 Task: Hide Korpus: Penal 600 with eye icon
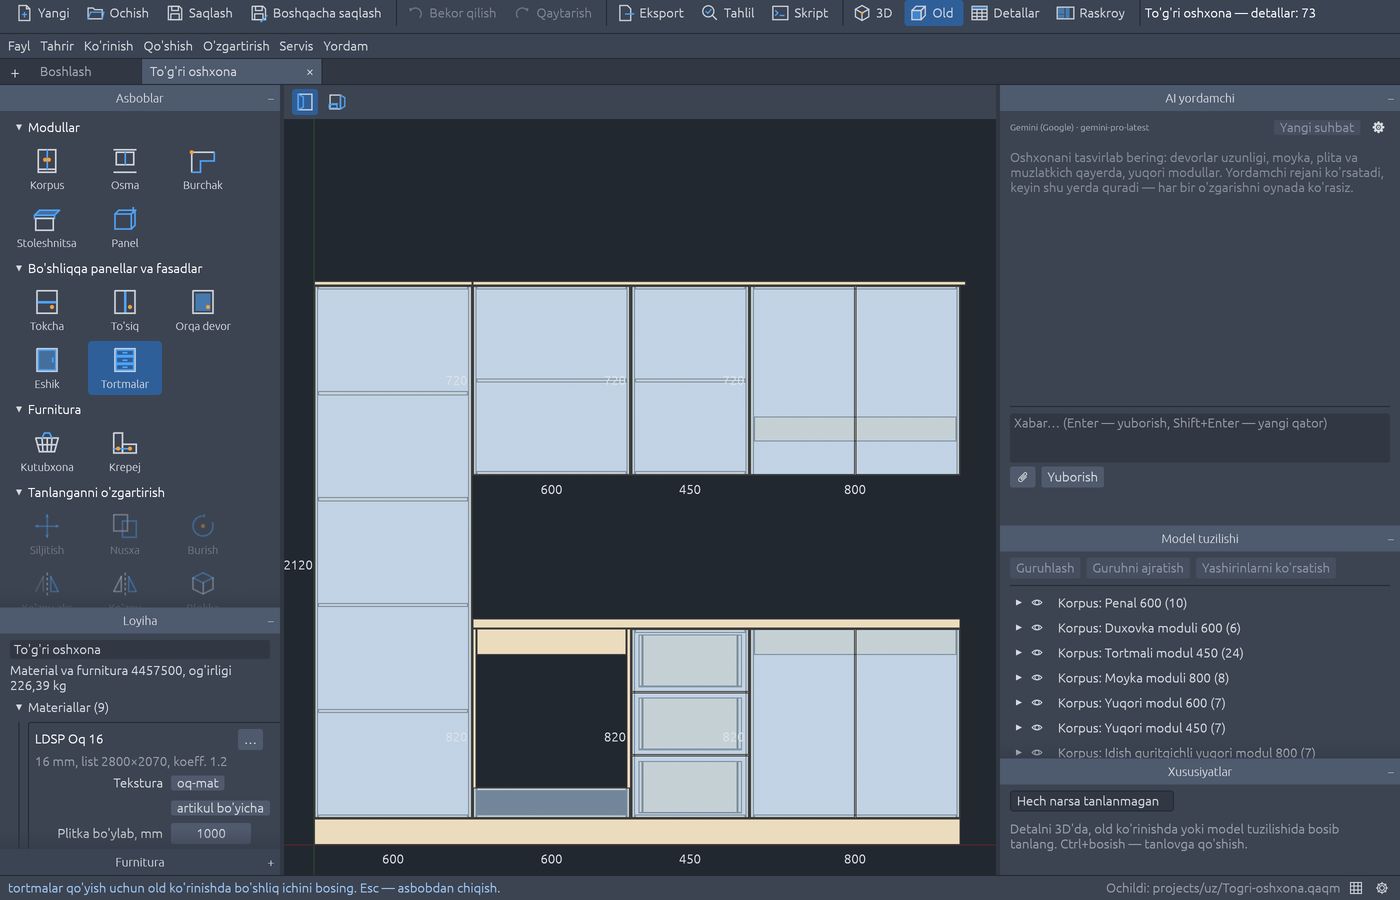(x=1037, y=603)
